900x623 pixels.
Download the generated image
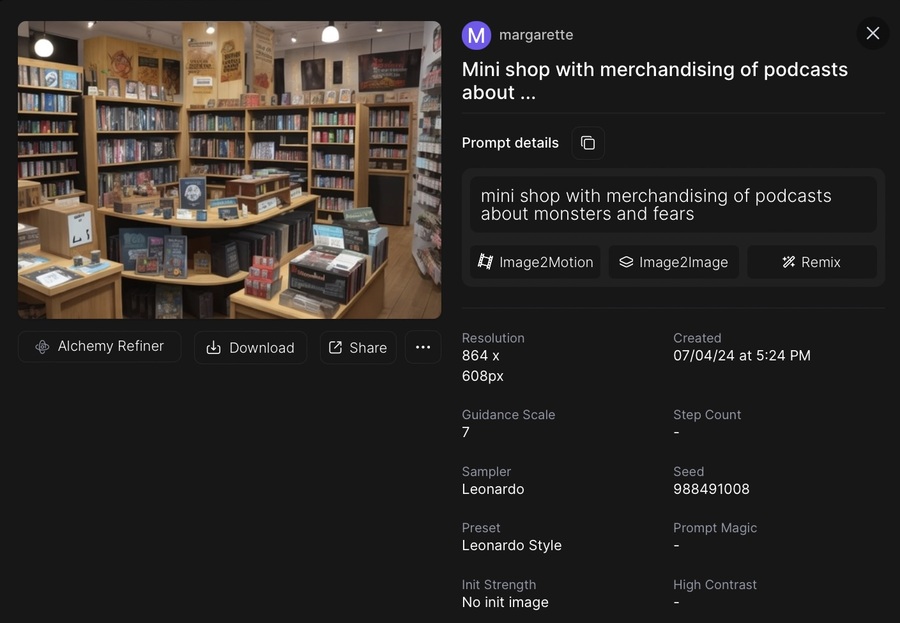click(x=250, y=347)
